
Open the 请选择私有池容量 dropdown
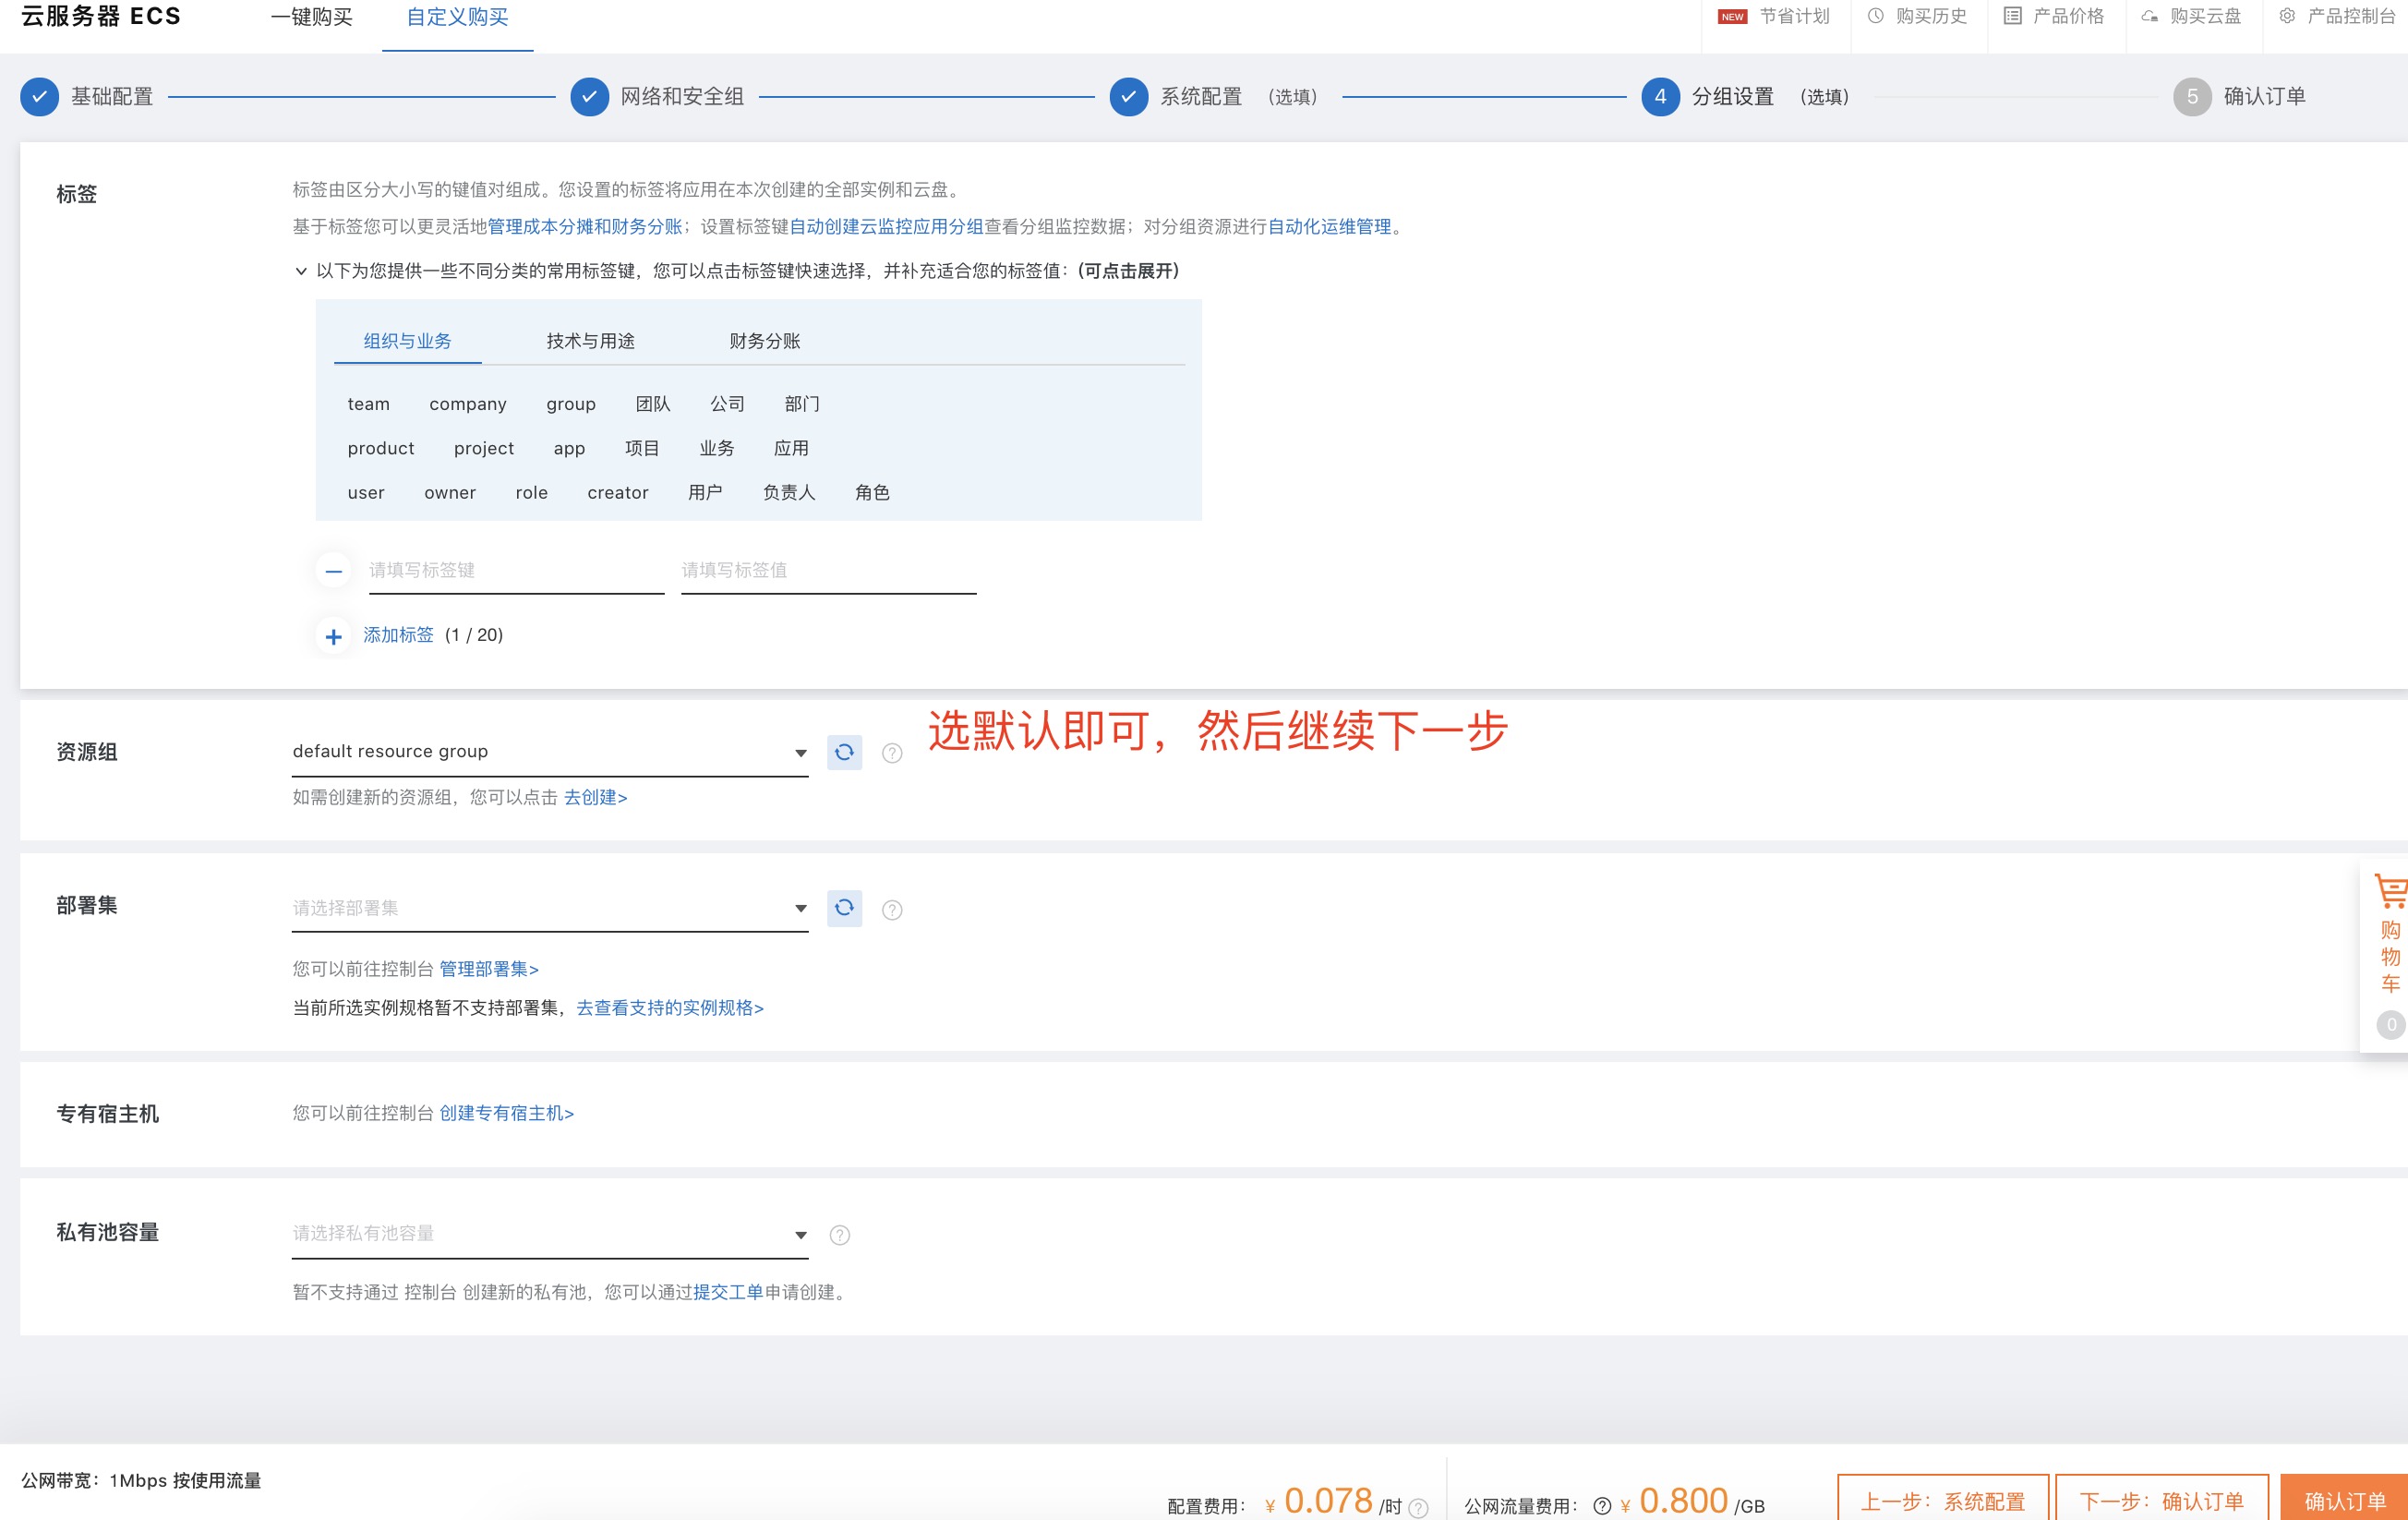tap(549, 1234)
